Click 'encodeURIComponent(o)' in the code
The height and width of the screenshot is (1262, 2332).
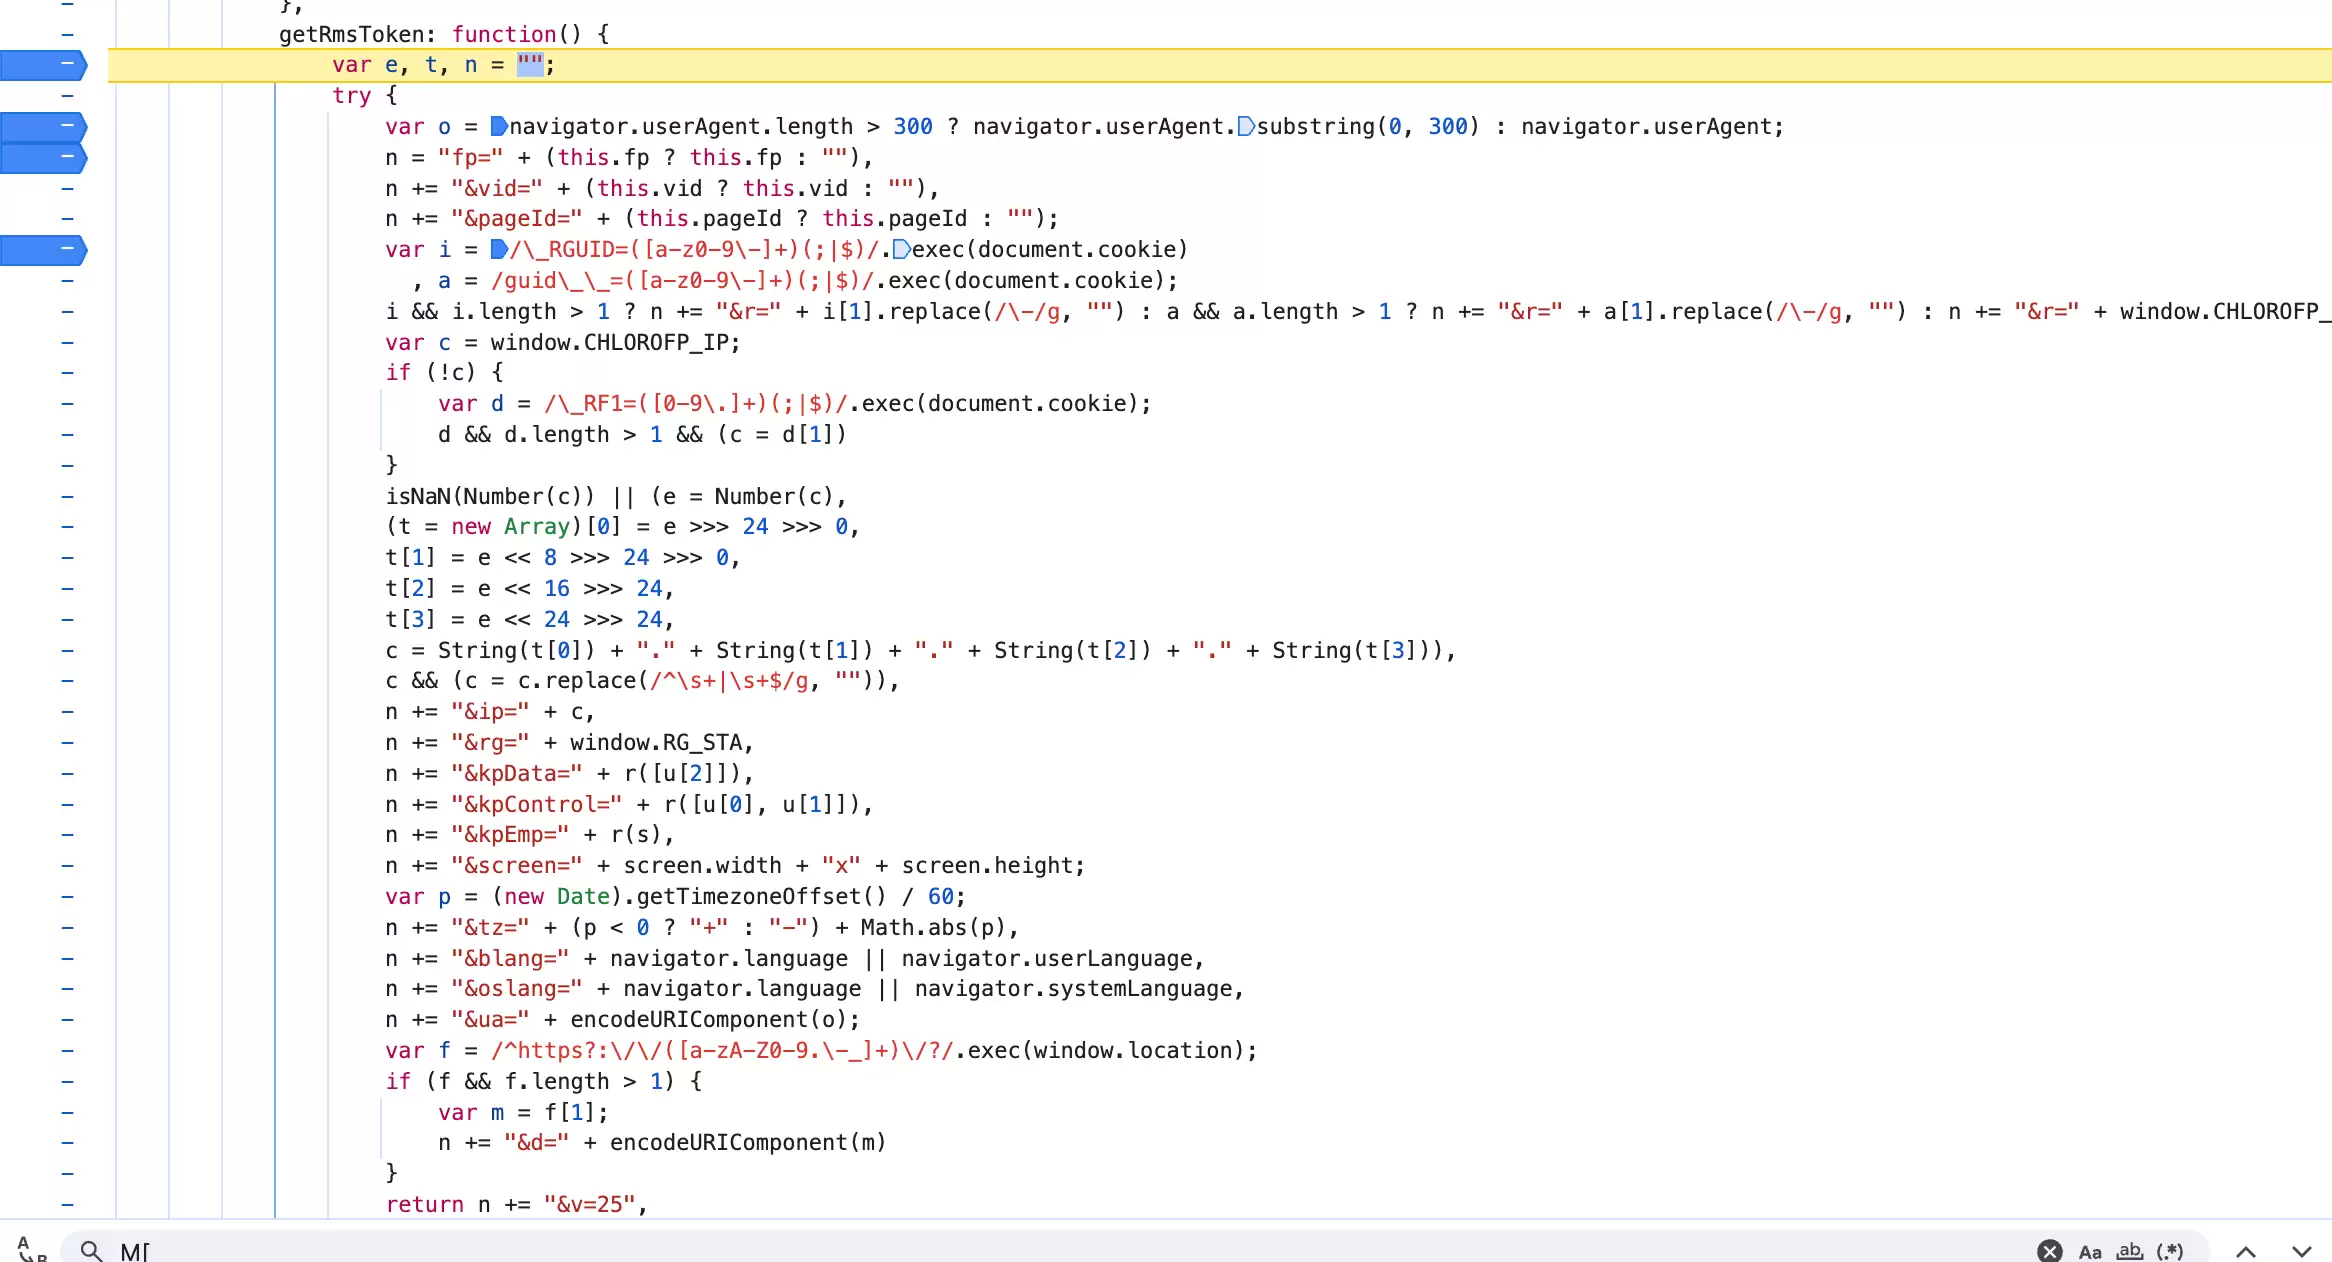tap(709, 1019)
